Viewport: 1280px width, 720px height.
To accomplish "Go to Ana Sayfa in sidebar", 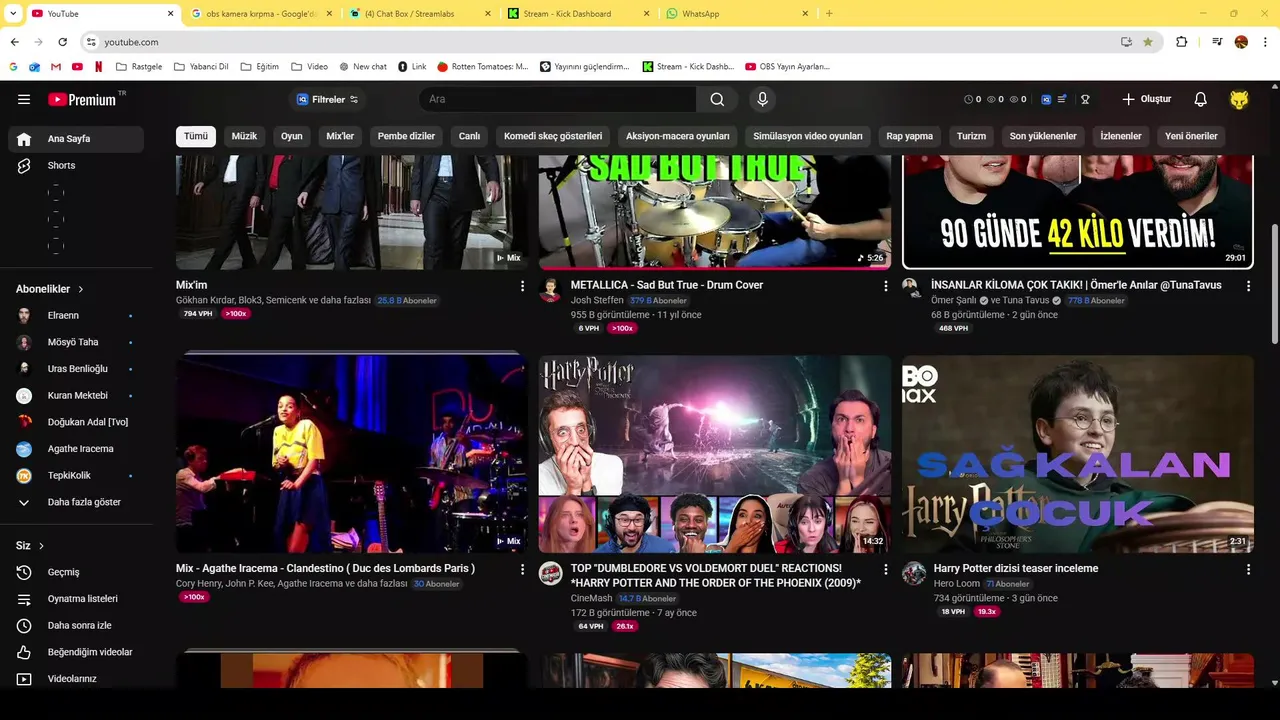I will click(76, 139).
